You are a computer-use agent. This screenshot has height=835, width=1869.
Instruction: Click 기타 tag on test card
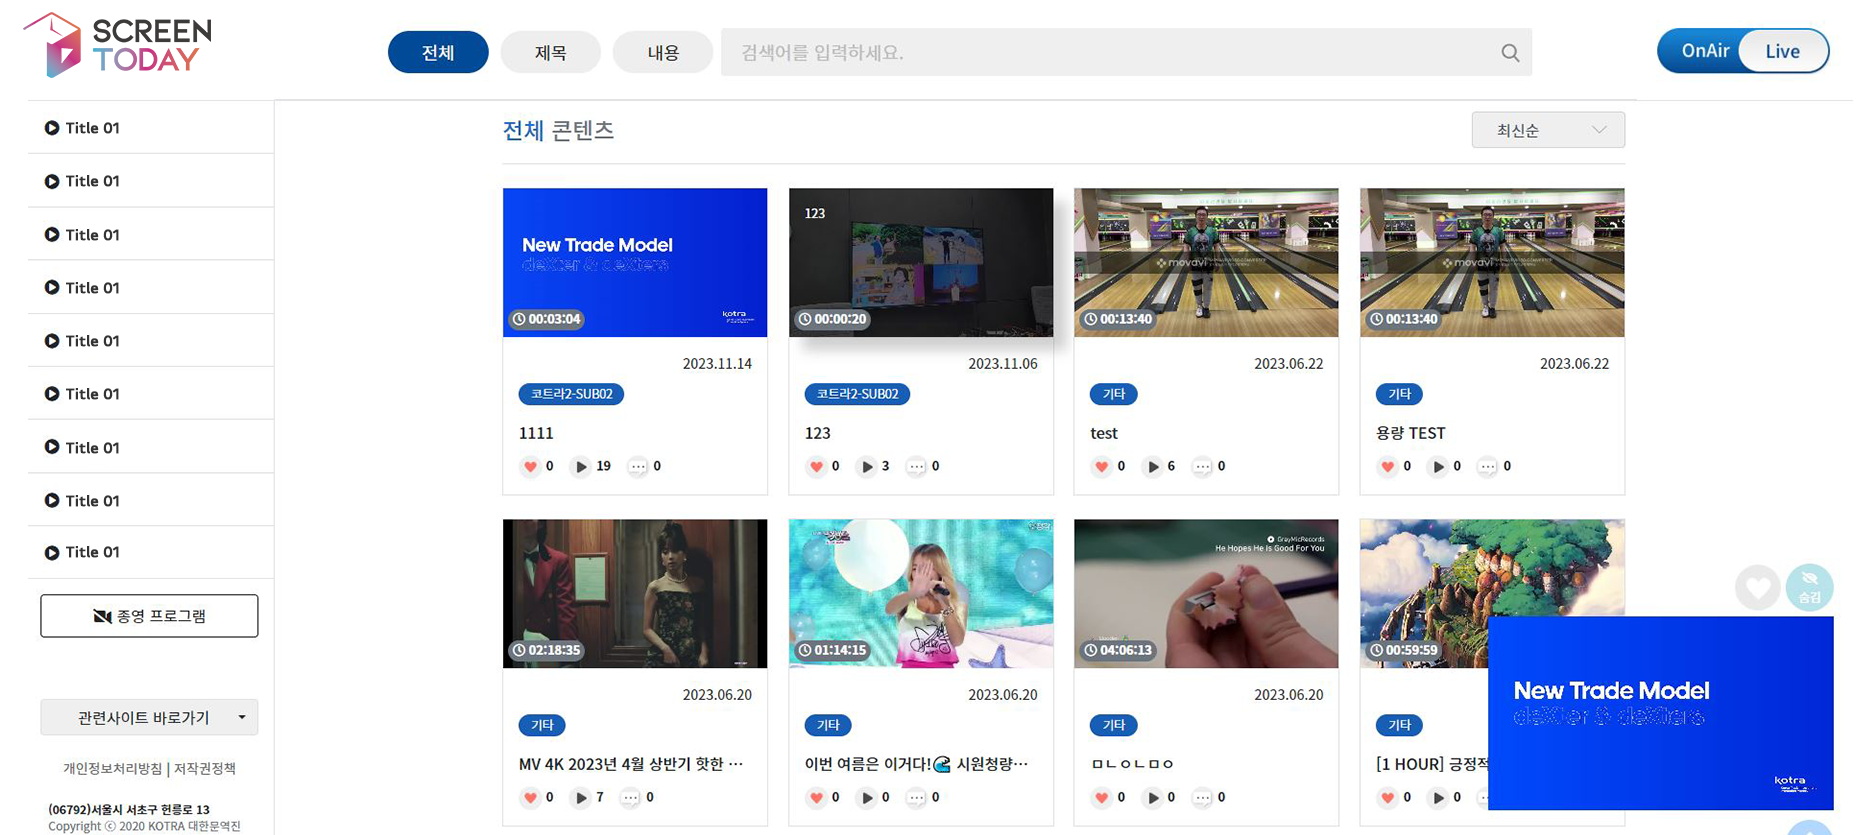coord(1114,394)
